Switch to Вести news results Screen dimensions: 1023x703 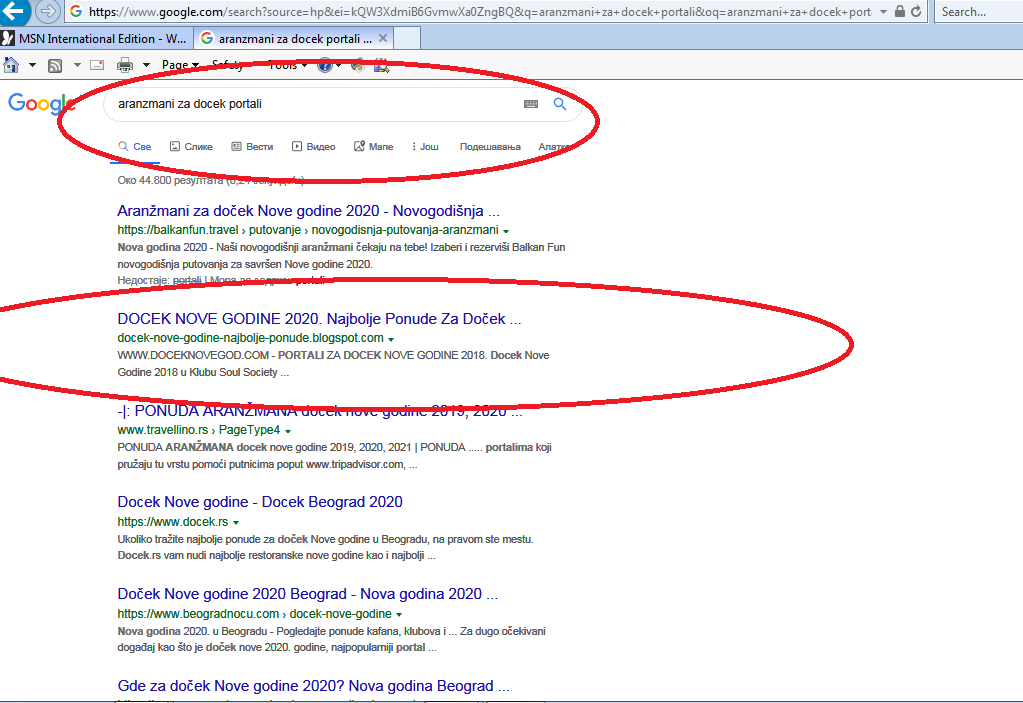coord(252,147)
